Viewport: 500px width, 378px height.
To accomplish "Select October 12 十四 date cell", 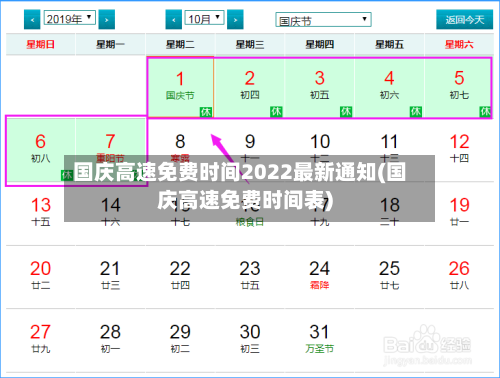I will coord(459,150).
